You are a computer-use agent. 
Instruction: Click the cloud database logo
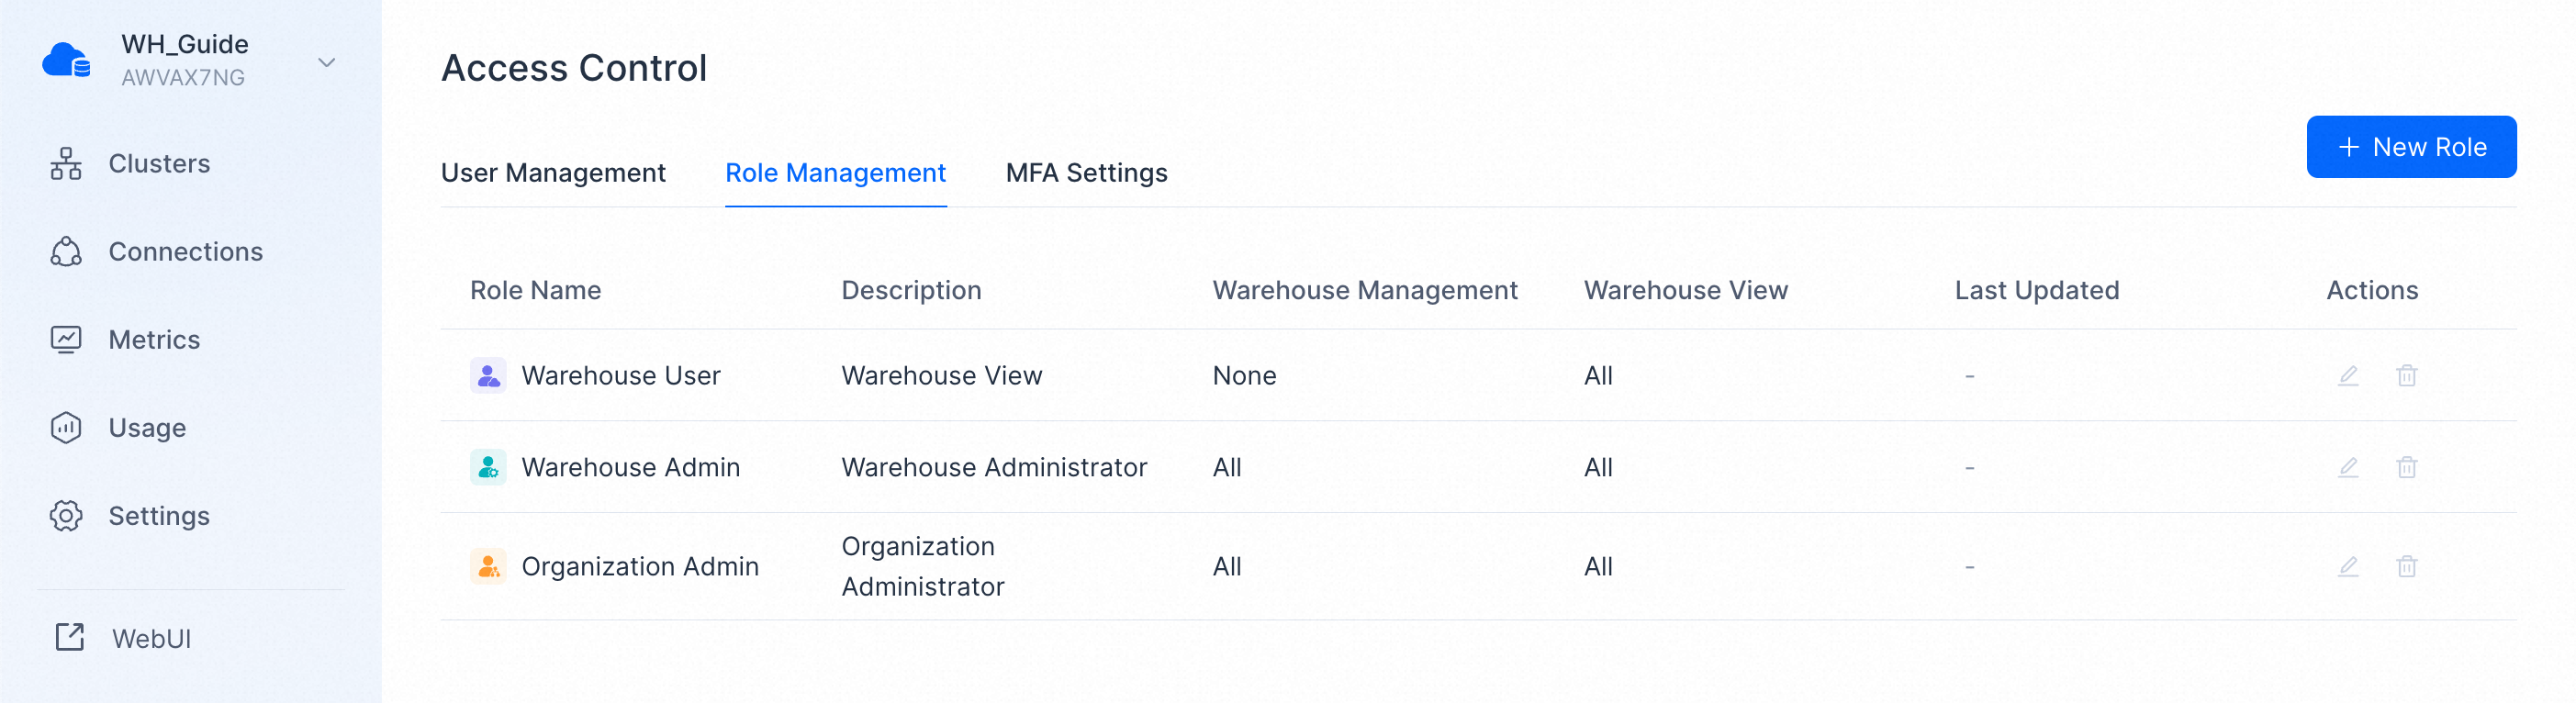tap(66, 61)
